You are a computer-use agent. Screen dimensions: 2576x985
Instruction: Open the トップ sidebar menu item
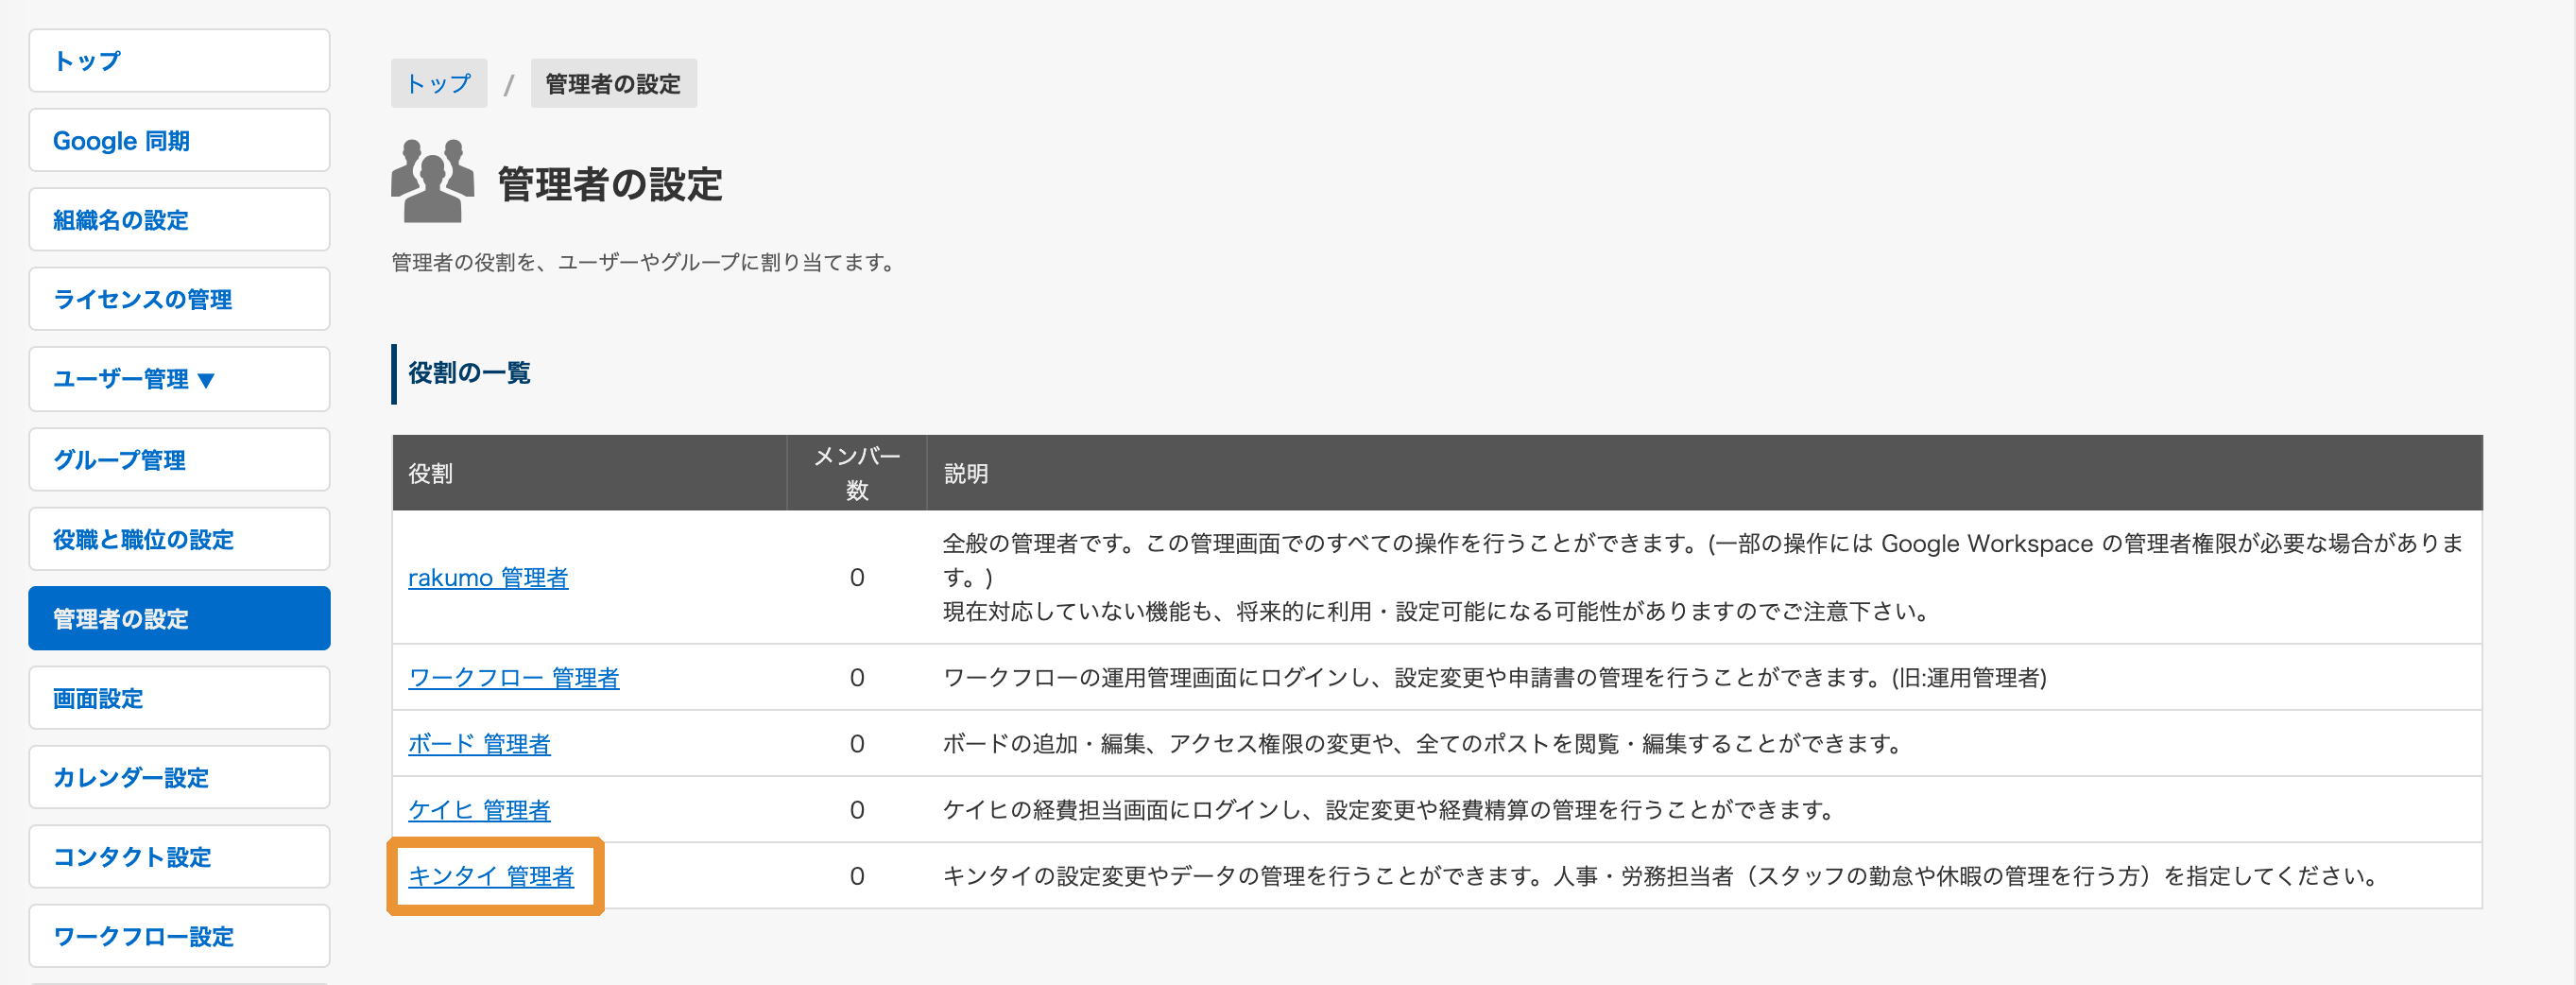[x=179, y=61]
